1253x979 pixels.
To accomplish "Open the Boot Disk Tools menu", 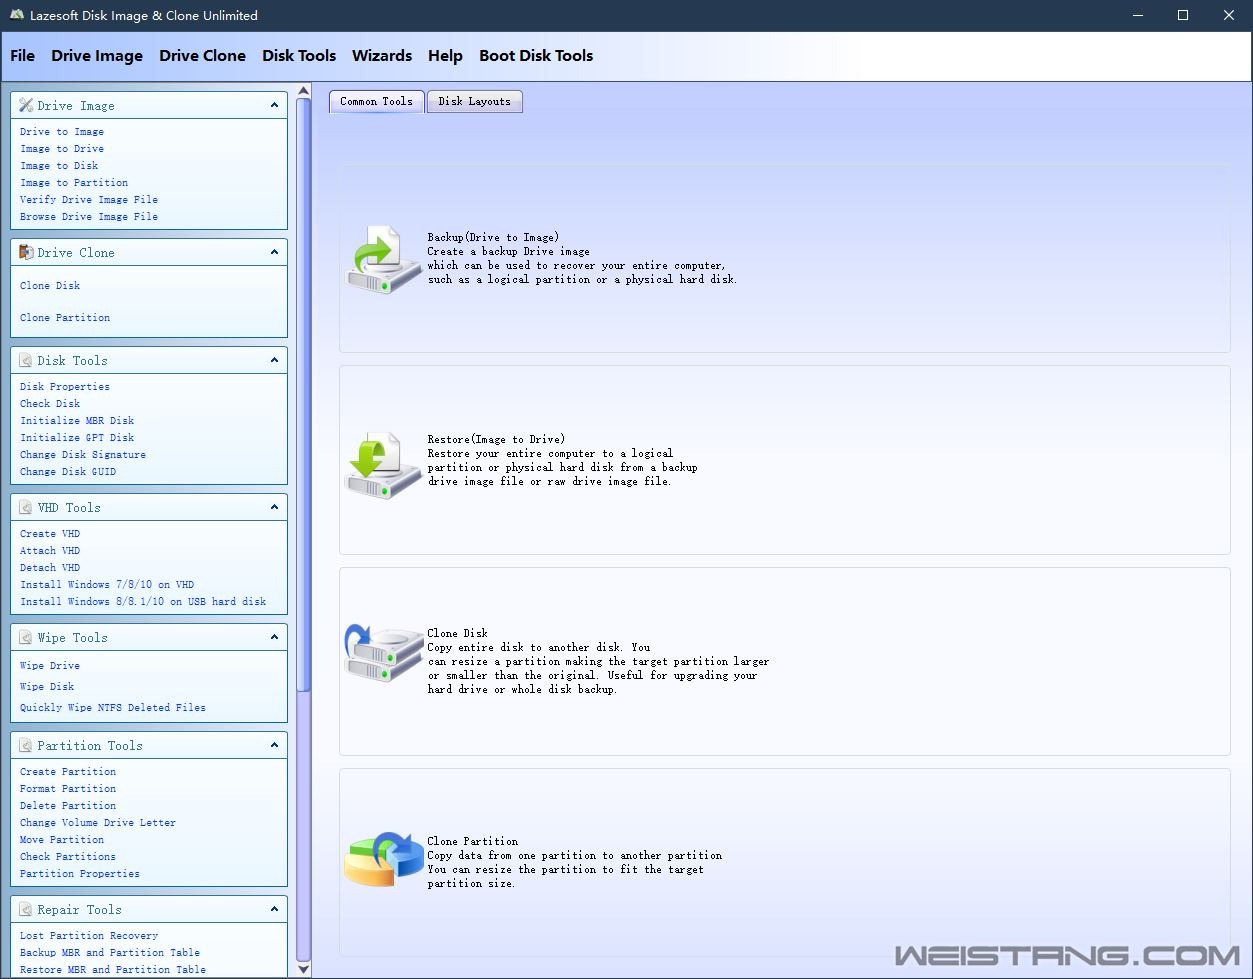I will (536, 56).
